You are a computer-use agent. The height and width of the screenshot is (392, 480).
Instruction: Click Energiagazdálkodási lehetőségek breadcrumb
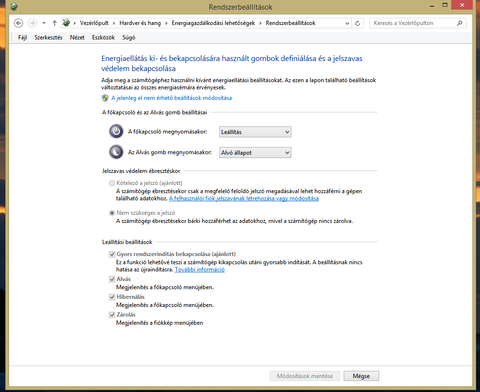point(213,23)
